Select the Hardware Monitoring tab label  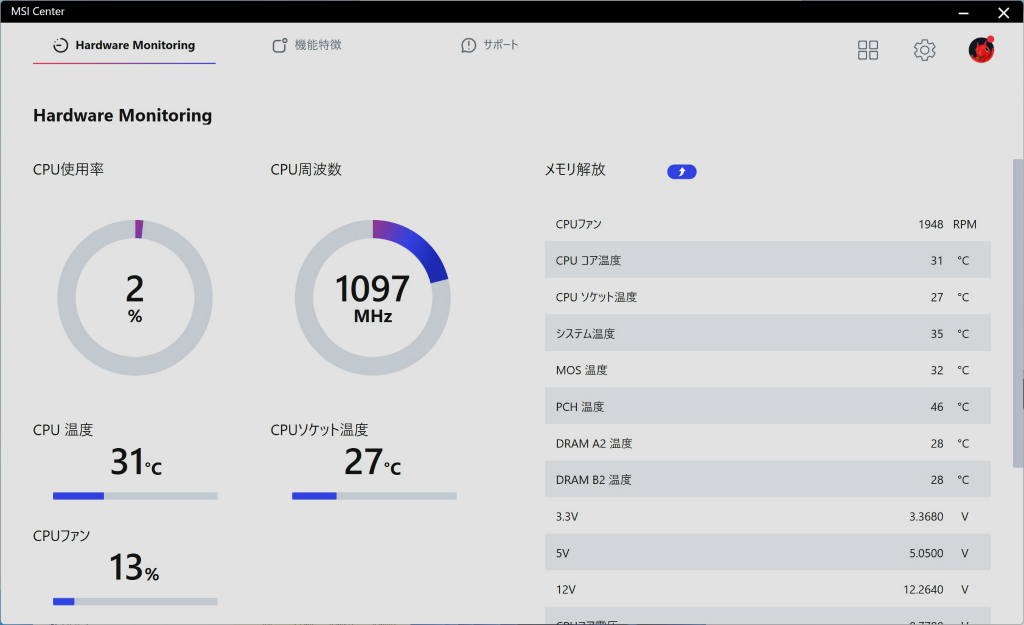(135, 45)
